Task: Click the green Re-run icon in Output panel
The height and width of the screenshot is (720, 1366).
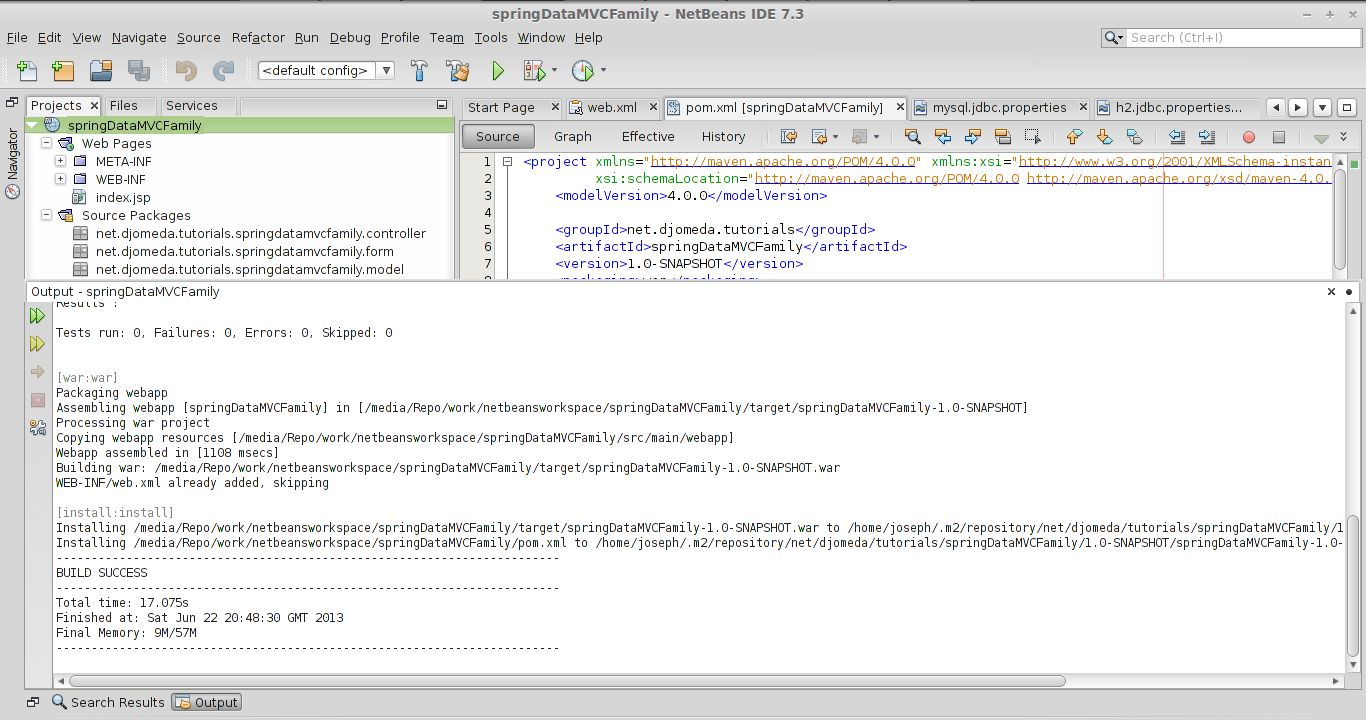Action: click(37, 316)
